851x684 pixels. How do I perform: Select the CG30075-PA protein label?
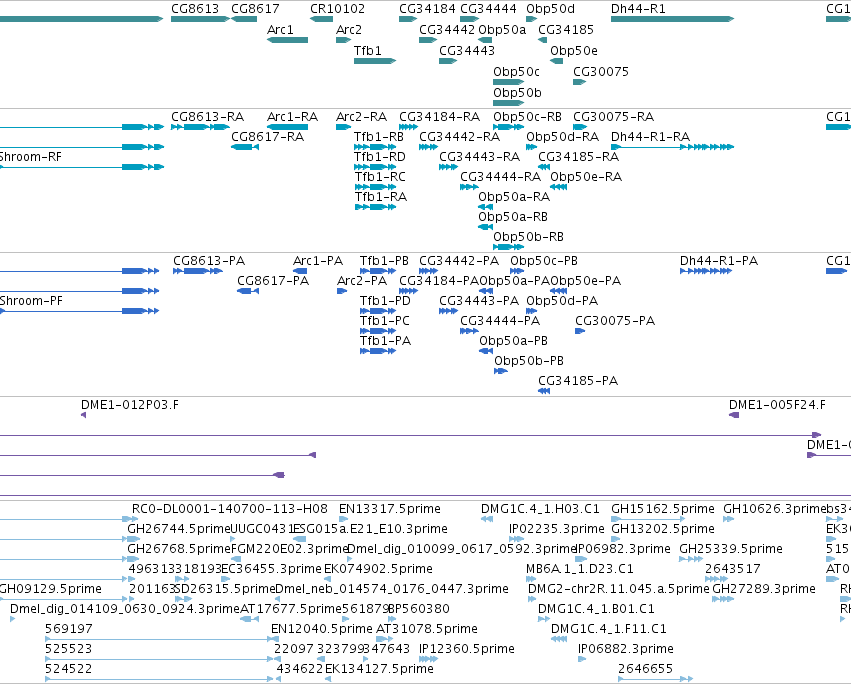tap(615, 321)
